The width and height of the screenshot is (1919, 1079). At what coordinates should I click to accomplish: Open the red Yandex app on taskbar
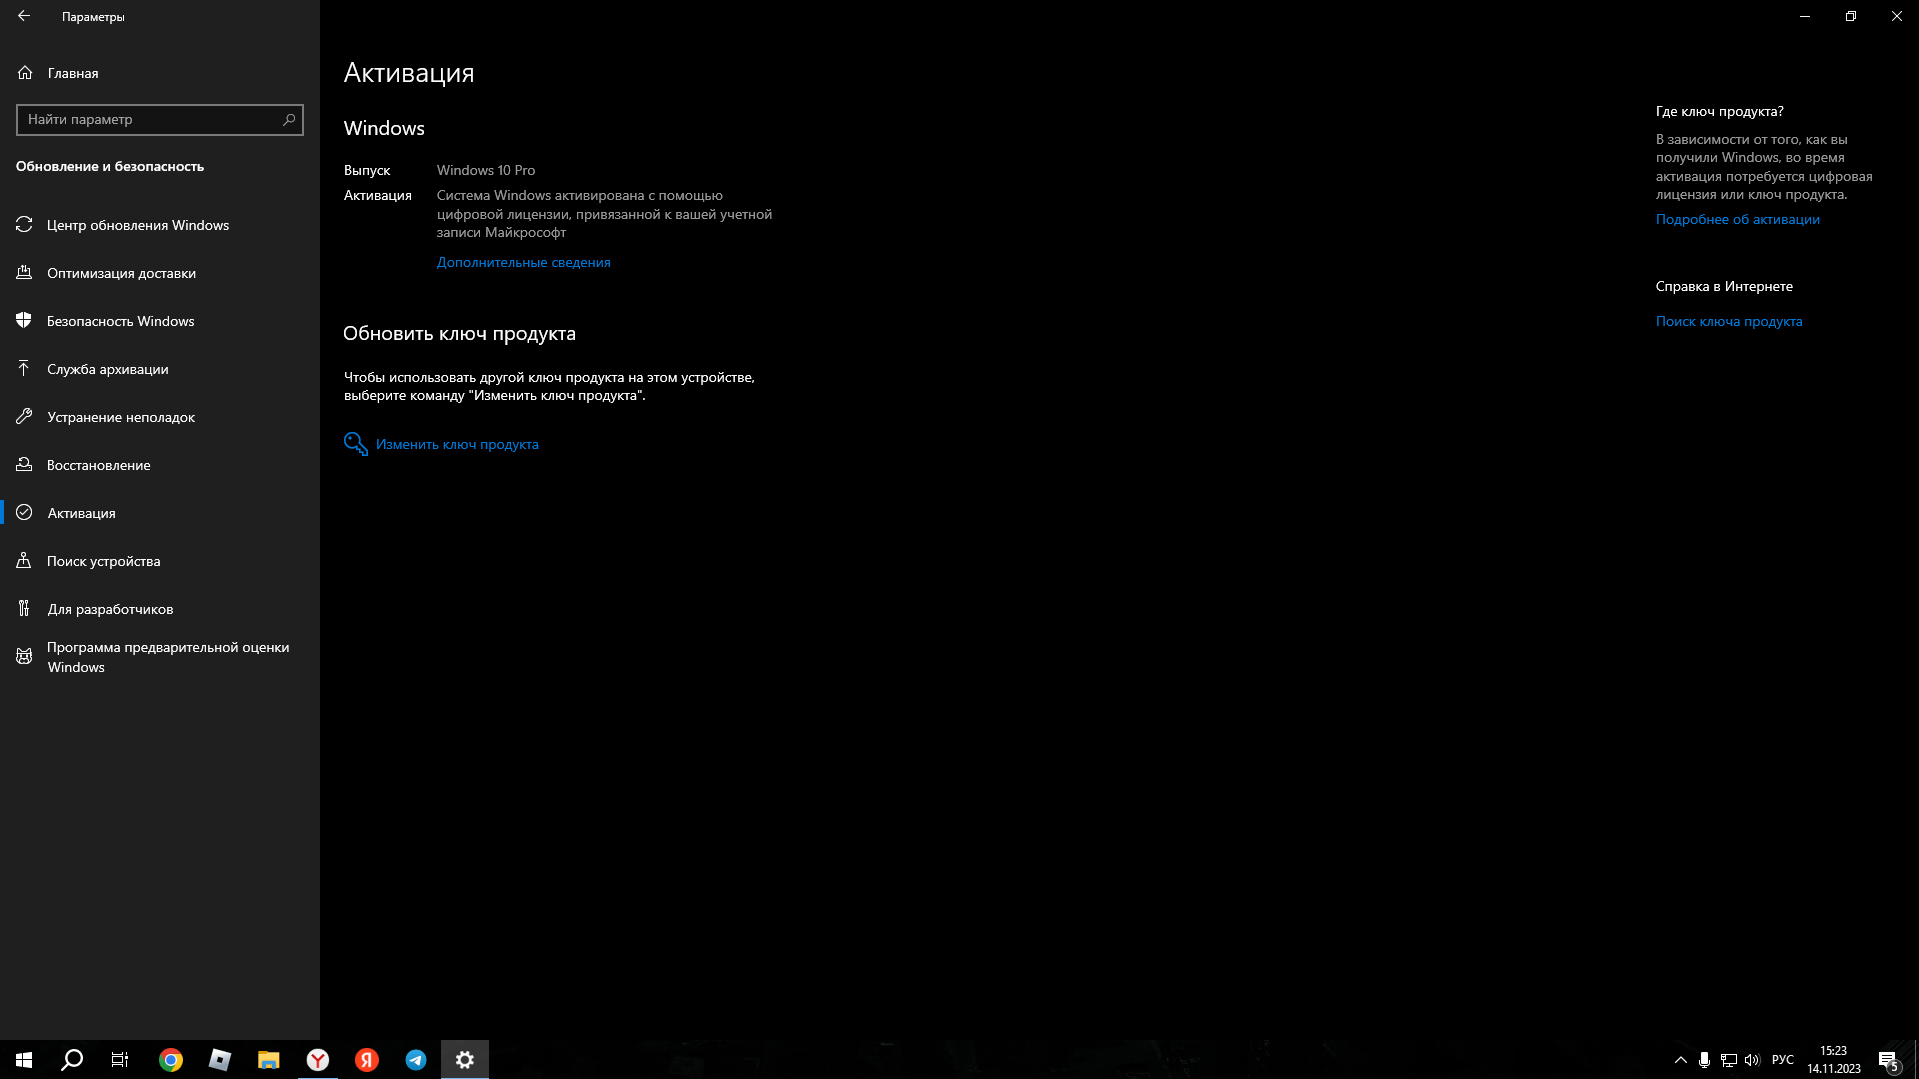pyautogui.click(x=367, y=1060)
